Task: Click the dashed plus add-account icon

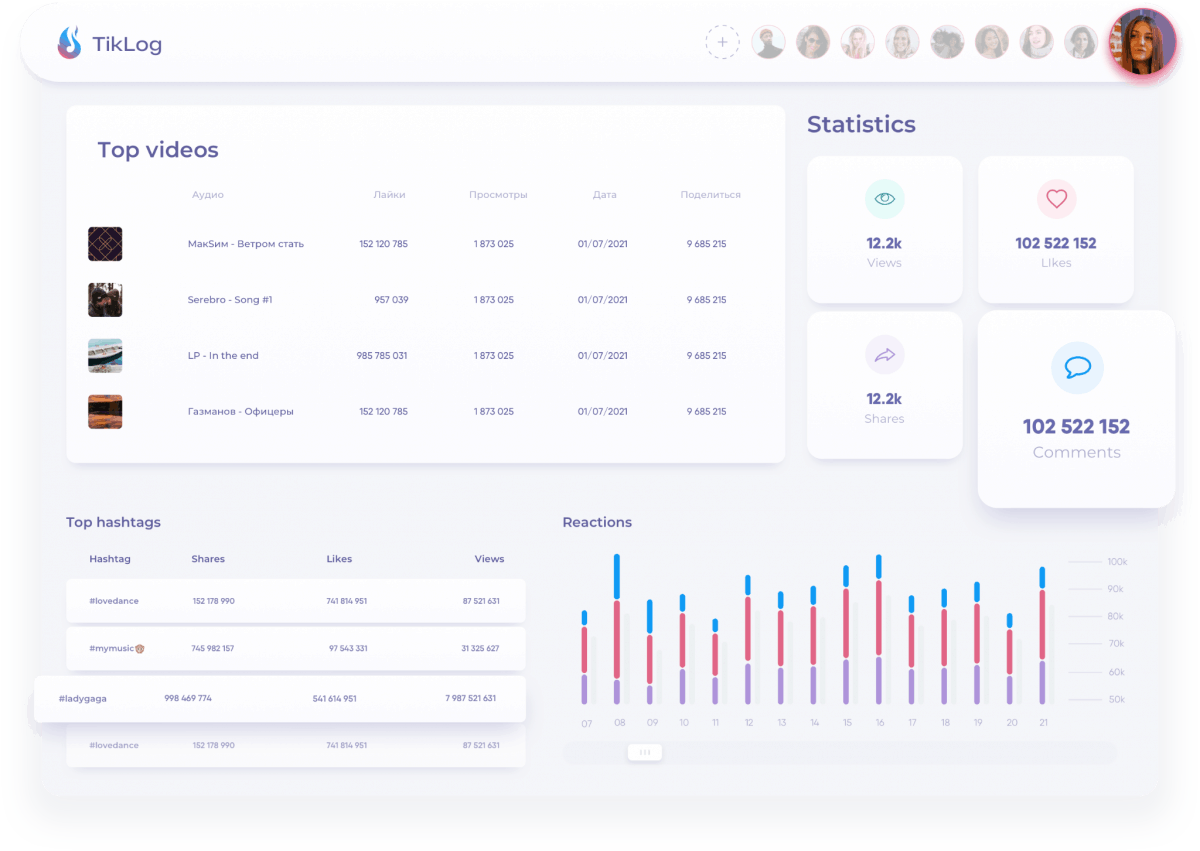Action: tap(722, 43)
